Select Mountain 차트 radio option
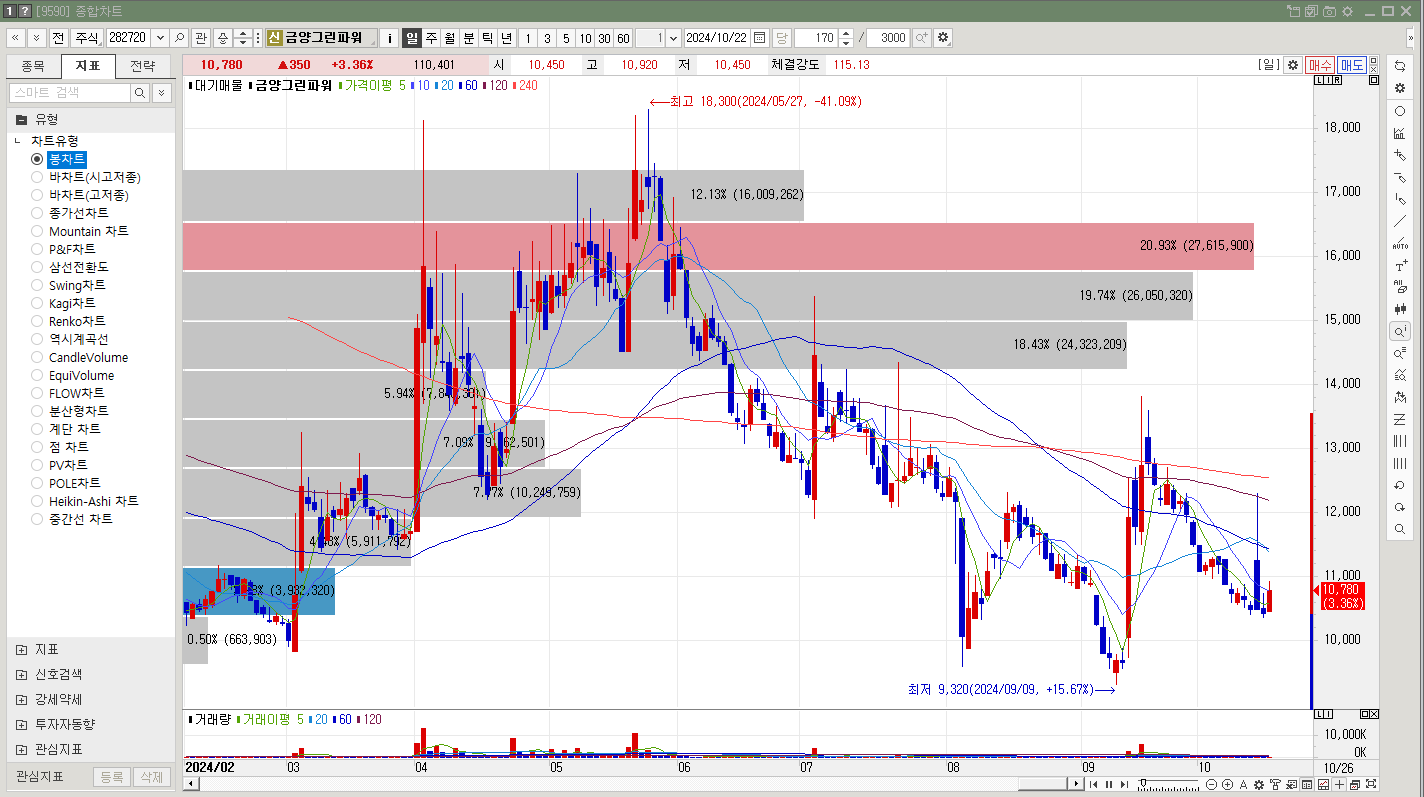The height and width of the screenshot is (797, 1424). tap(37, 231)
